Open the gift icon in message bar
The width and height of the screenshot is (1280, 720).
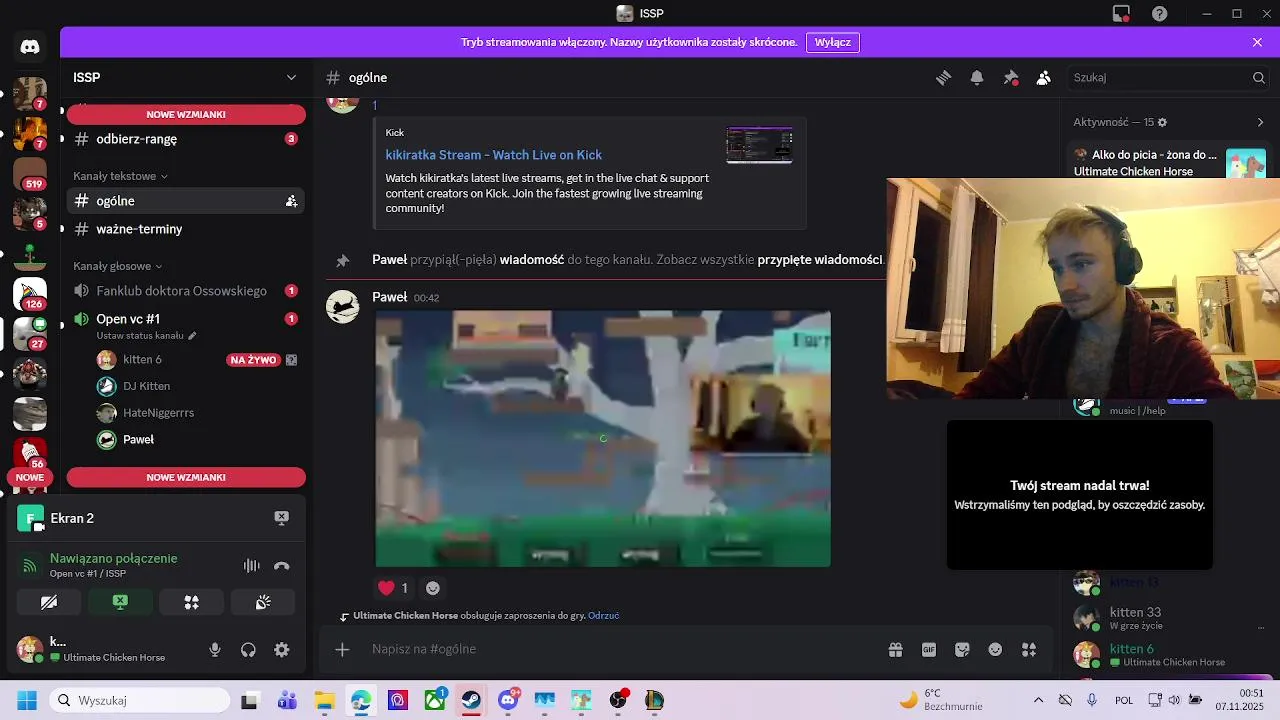[895, 650]
